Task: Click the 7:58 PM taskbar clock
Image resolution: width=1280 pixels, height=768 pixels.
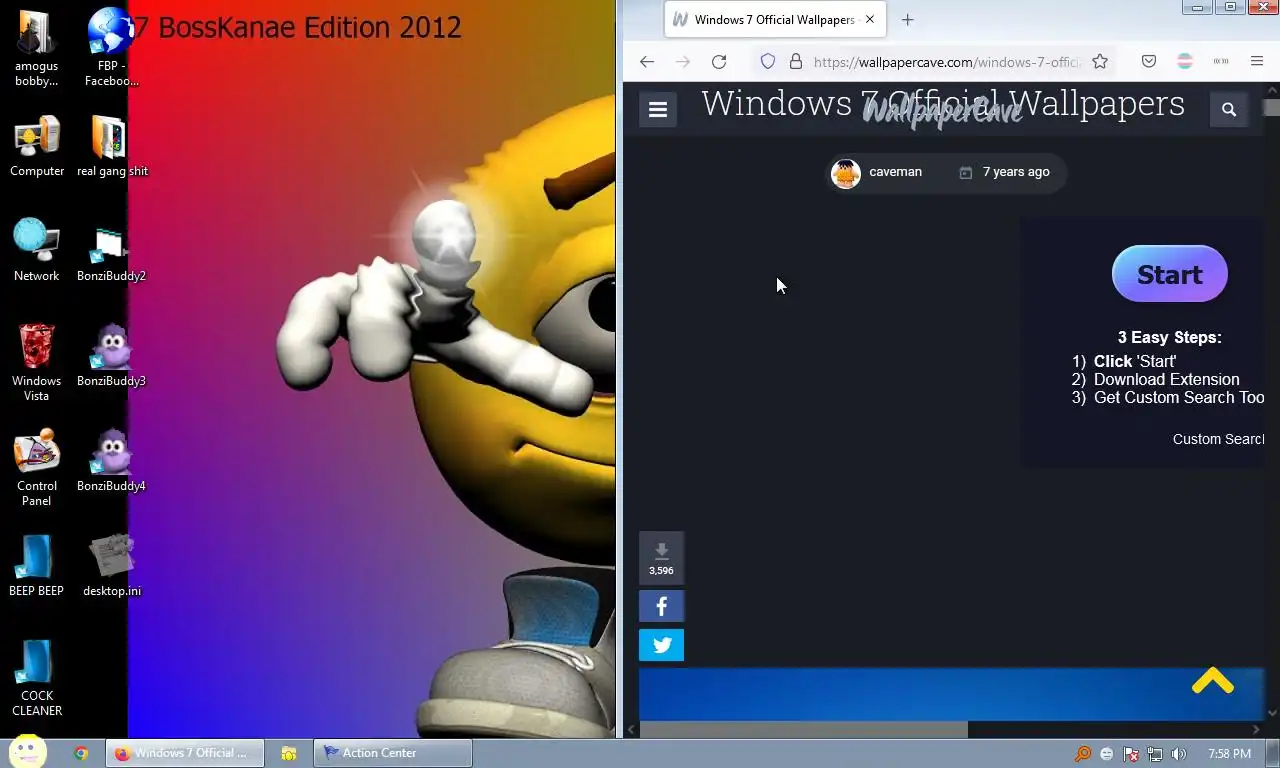Action: click(1229, 754)
